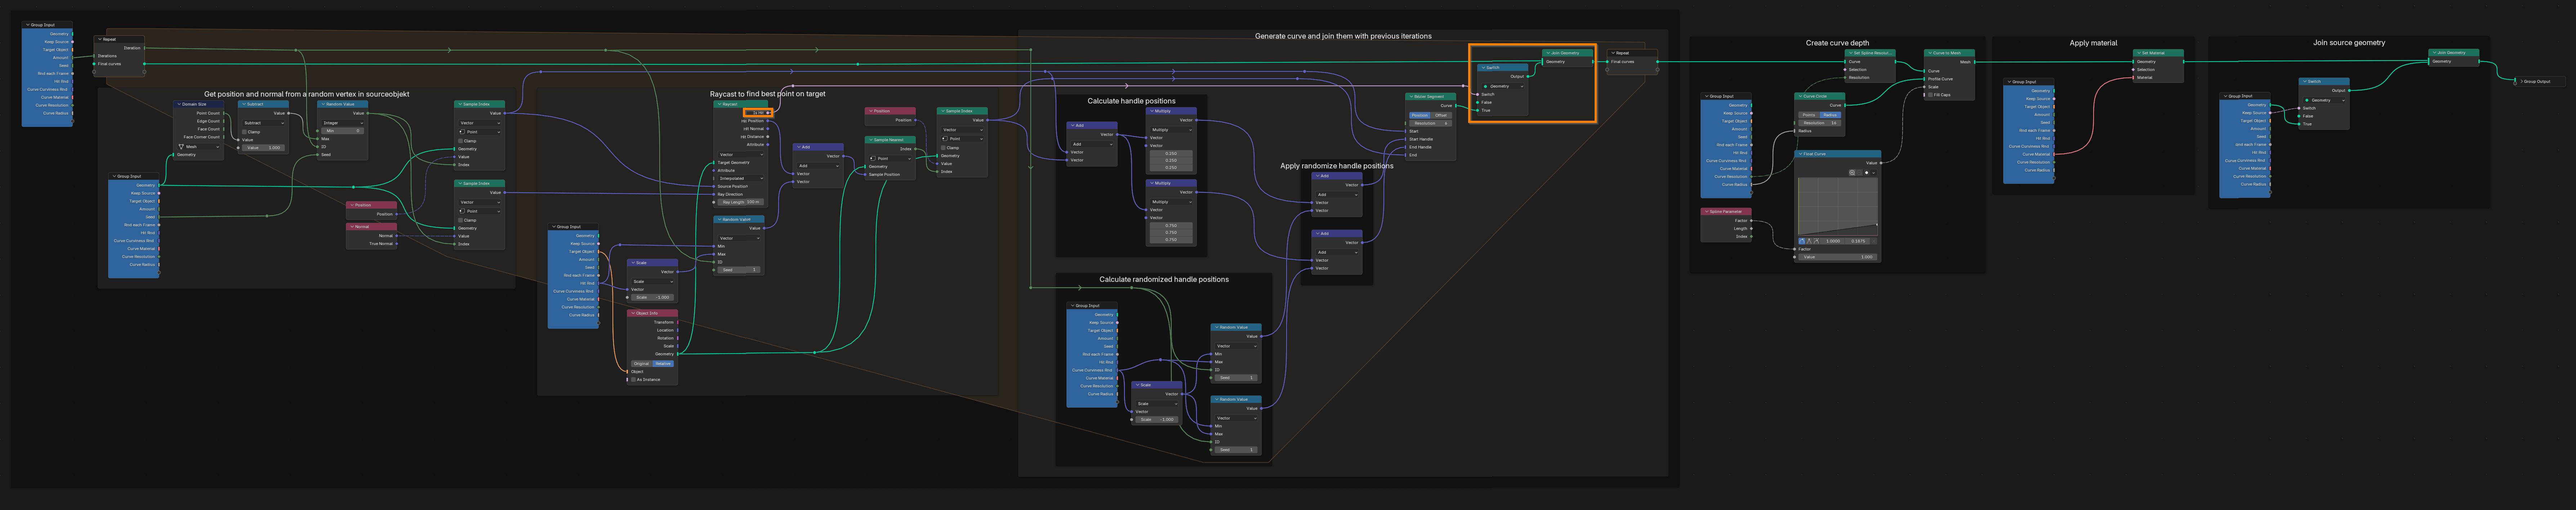Collapse the Object Info node
This screenshot has height=510, width=2576.
[x=633, y=313]
